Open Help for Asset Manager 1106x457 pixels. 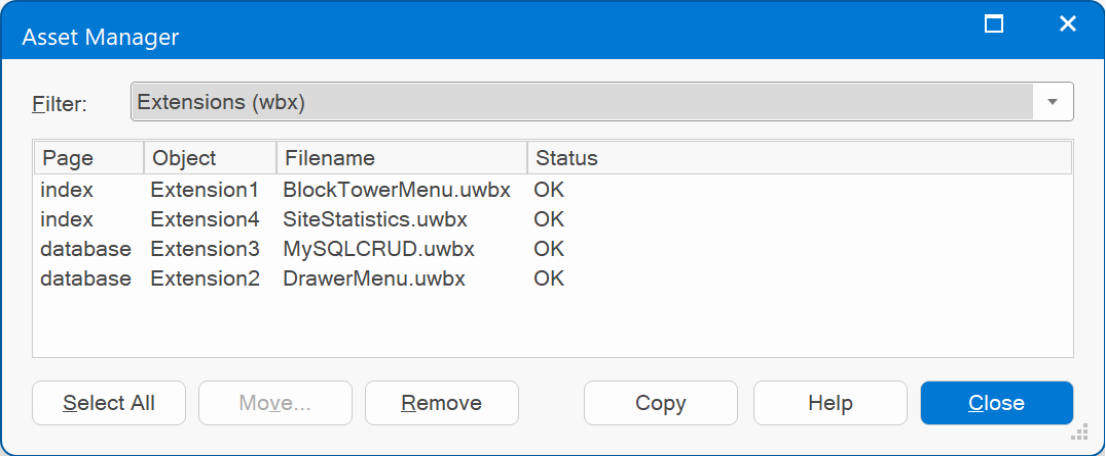pyautogui.click(x=830, y=403)
